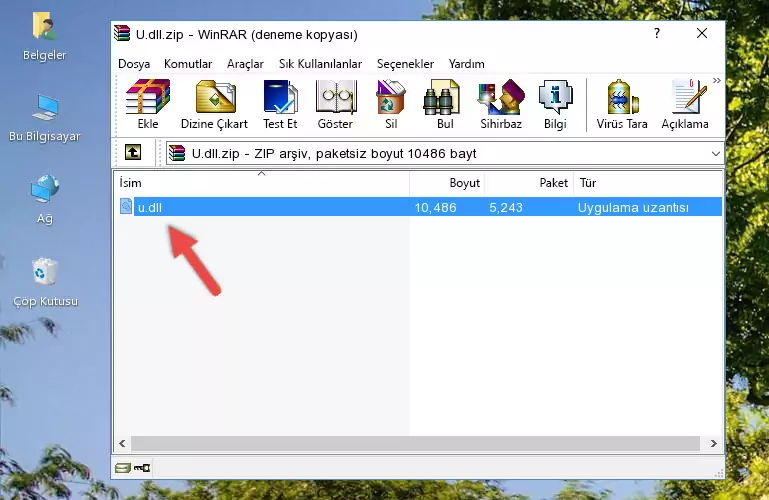Sort by Paket column header

pyautogui.click(x=529, y=183)
